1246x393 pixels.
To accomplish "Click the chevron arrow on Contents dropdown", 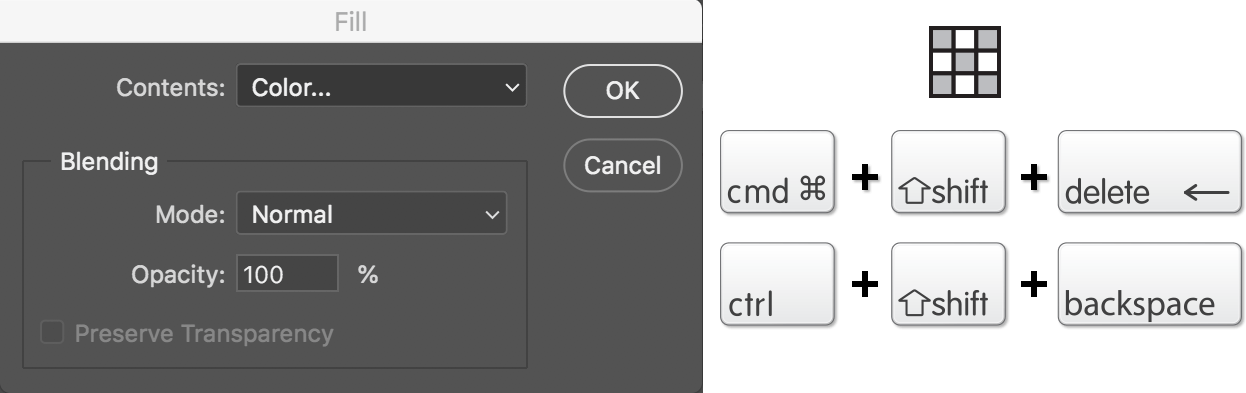I will [511, 89].
